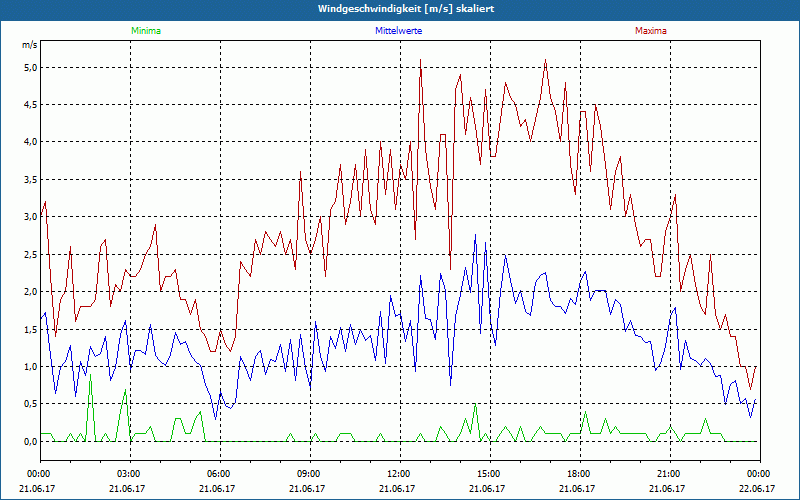Click the 2,5 y-axis value

click(32, 254)
